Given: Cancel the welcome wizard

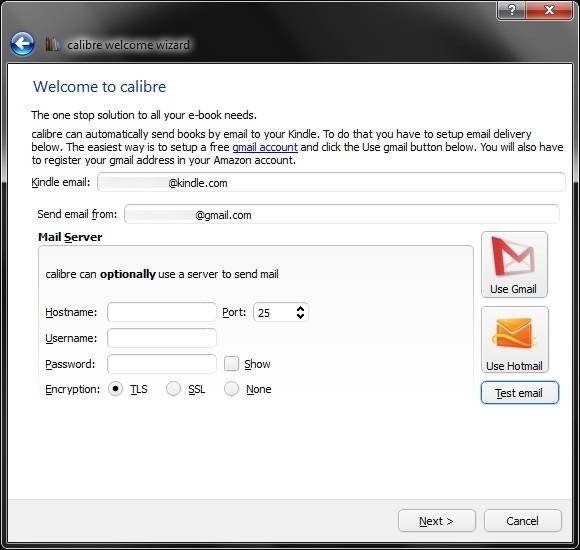Looking at the screenshot, I should click(x=522, y=521).
